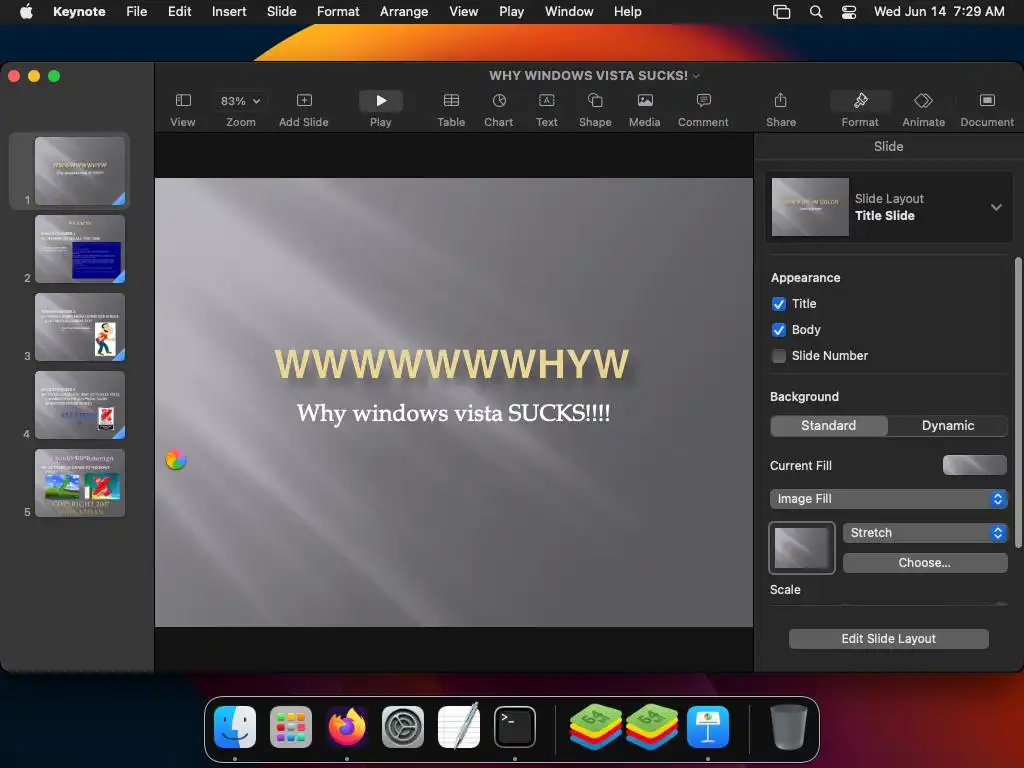Open the Arrange menu

coord(404,11)
